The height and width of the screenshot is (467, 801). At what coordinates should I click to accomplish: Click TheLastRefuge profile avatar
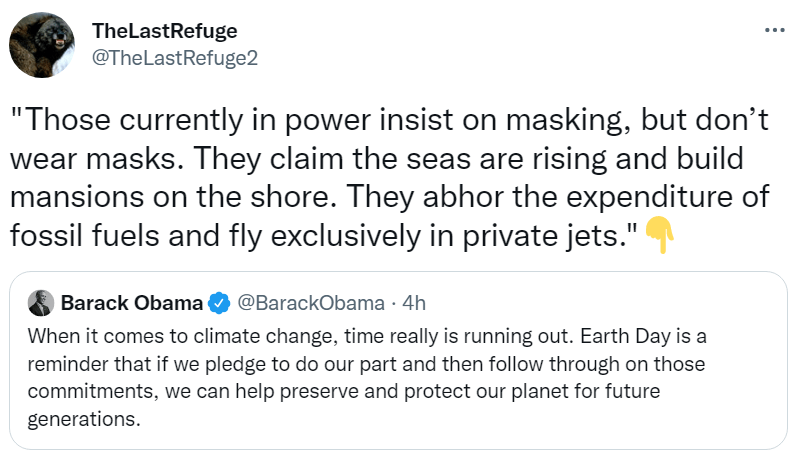click(40, 46)
